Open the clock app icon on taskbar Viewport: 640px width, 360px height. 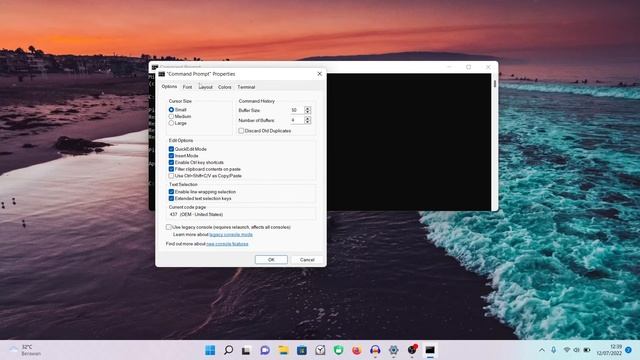click(320, 350)
